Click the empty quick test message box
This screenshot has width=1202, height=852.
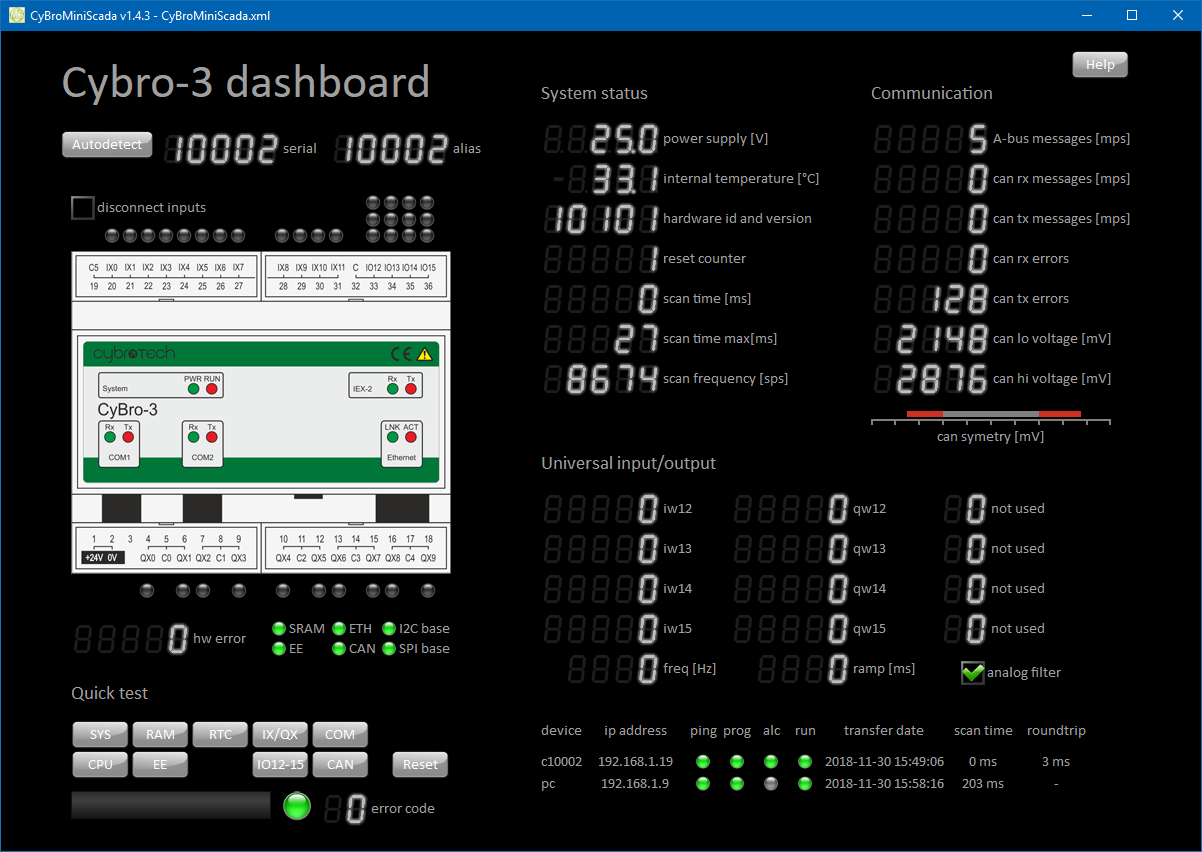tap(171, 805)
